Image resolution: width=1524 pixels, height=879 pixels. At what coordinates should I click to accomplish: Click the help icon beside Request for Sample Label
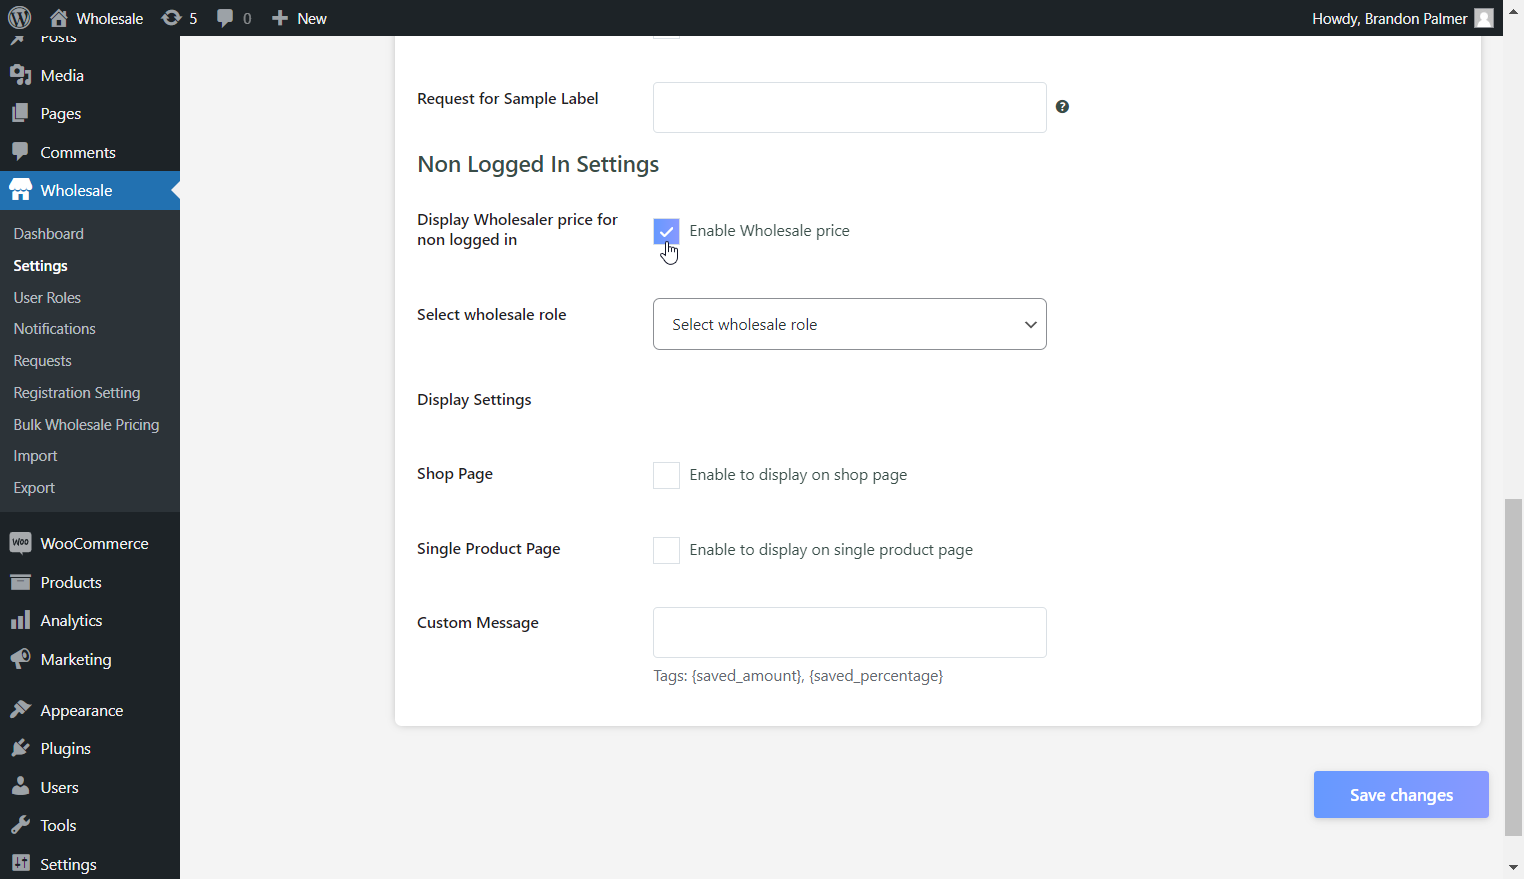point(1062,106)
